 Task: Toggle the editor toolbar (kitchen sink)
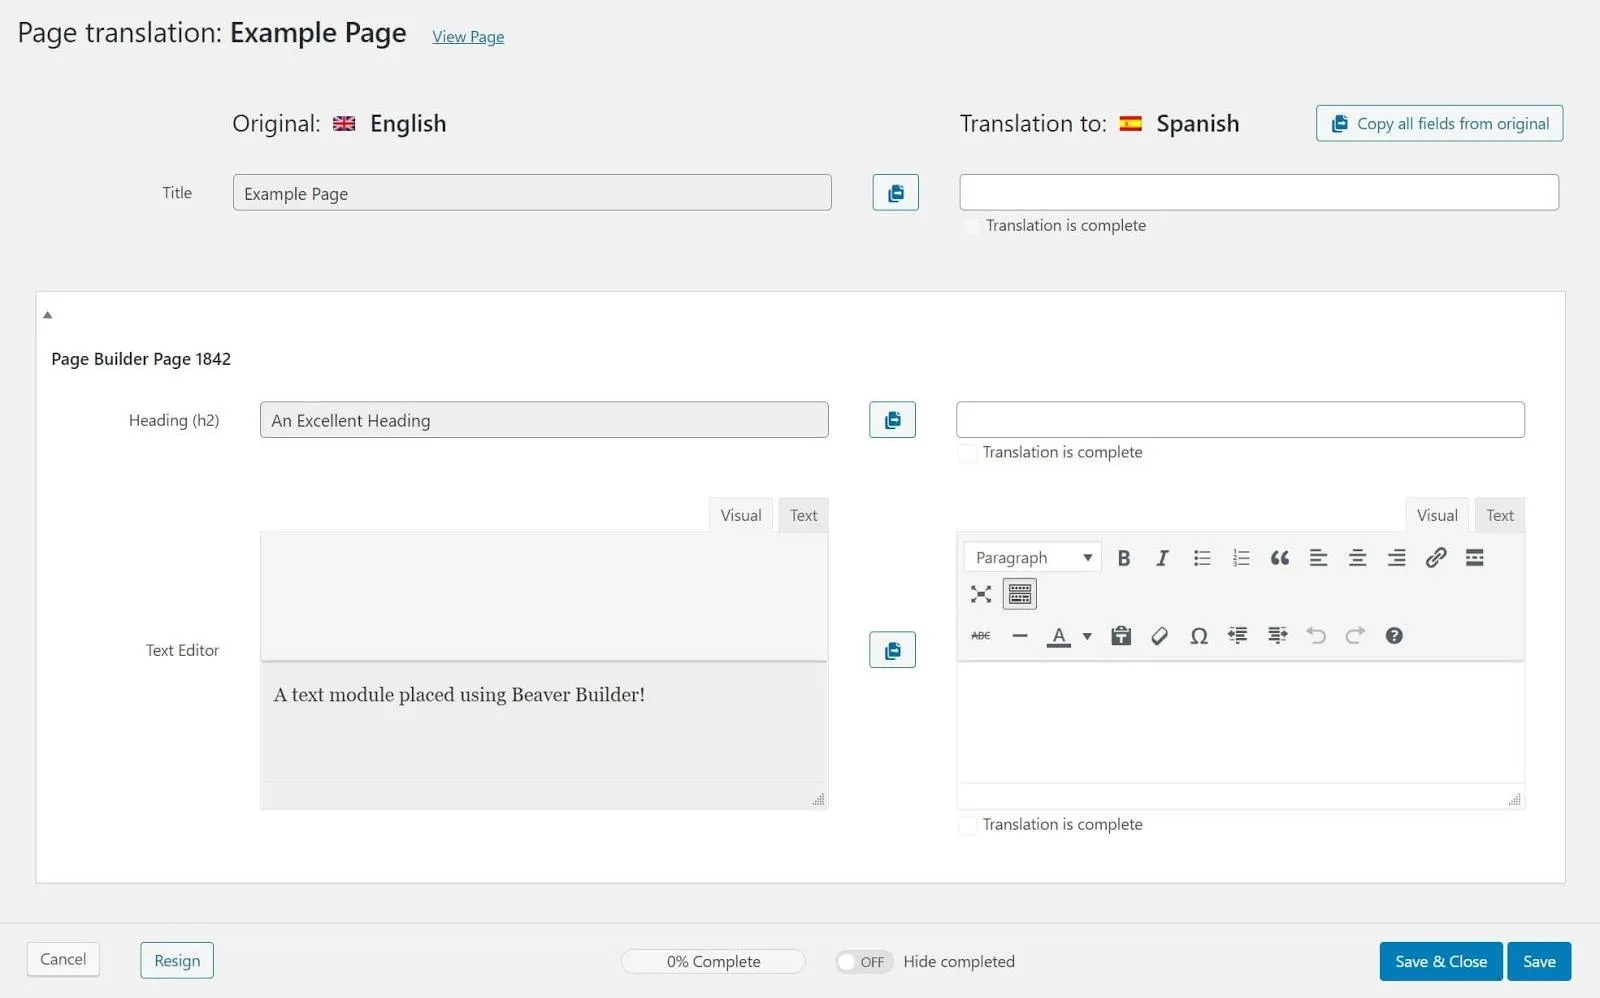(1020, 594)
